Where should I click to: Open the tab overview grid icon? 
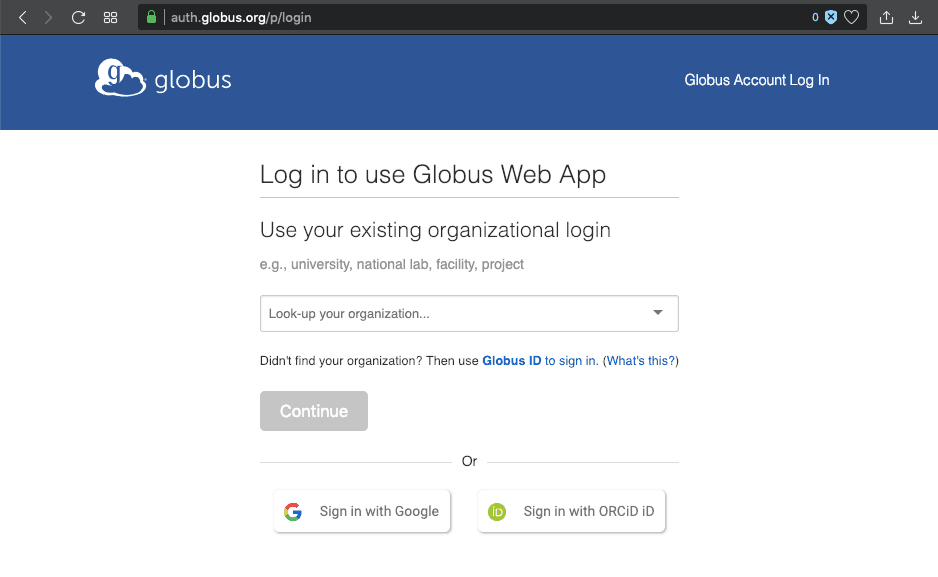[111, 17]
